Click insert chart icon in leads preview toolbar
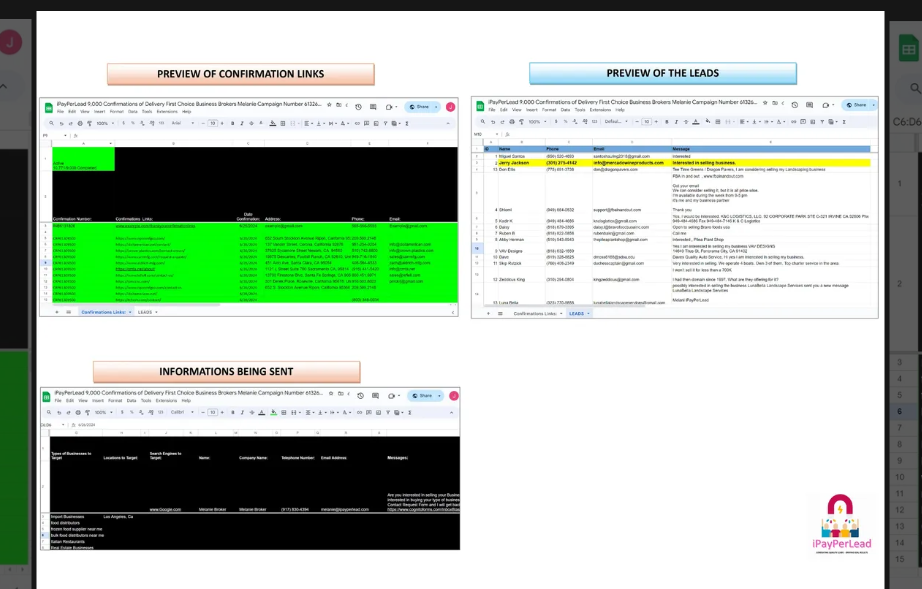 coord(813,122)
